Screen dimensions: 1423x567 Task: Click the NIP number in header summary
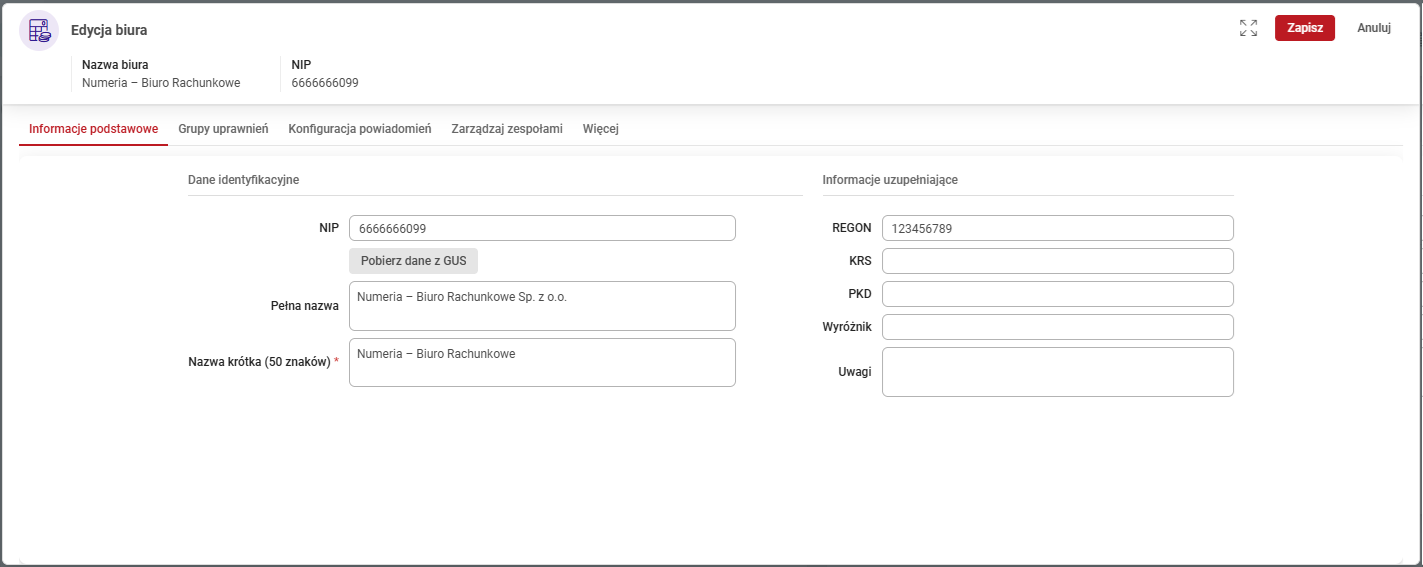pos(325,83)
